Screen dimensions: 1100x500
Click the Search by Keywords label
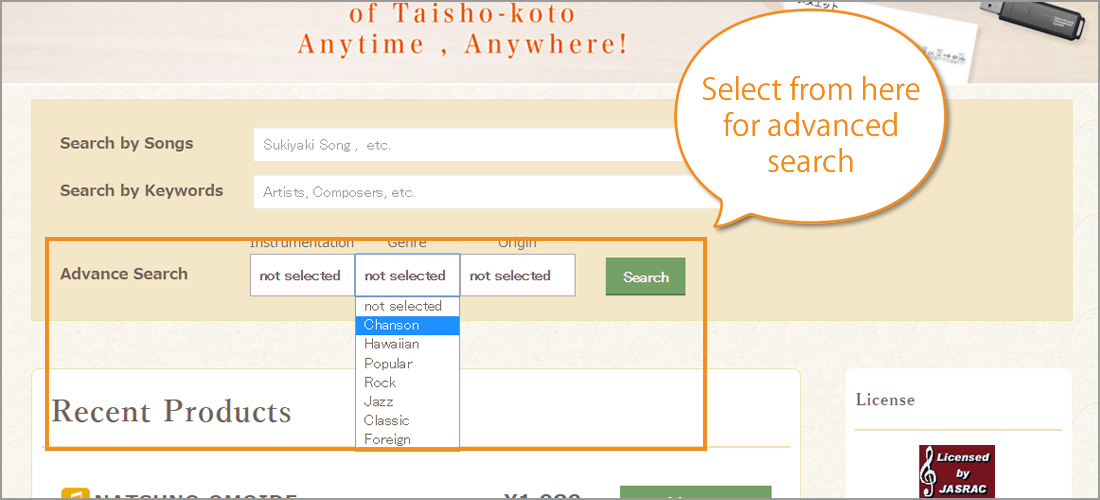(142, 191)
